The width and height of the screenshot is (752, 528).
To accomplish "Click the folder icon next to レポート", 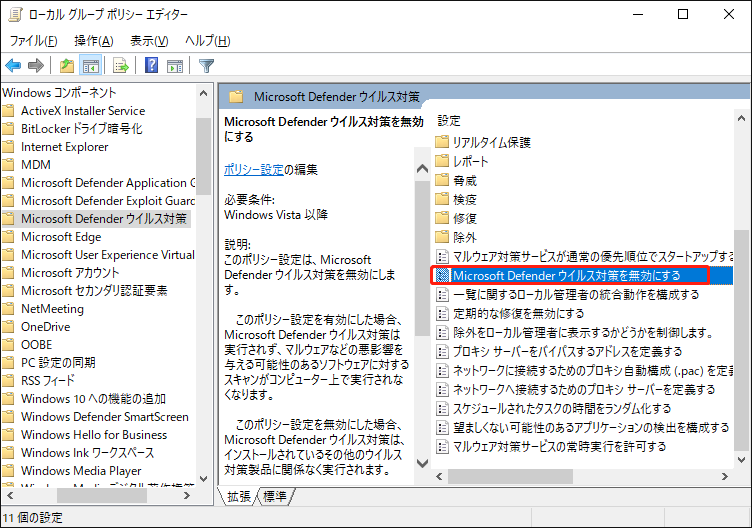I will tap(442, 161).
